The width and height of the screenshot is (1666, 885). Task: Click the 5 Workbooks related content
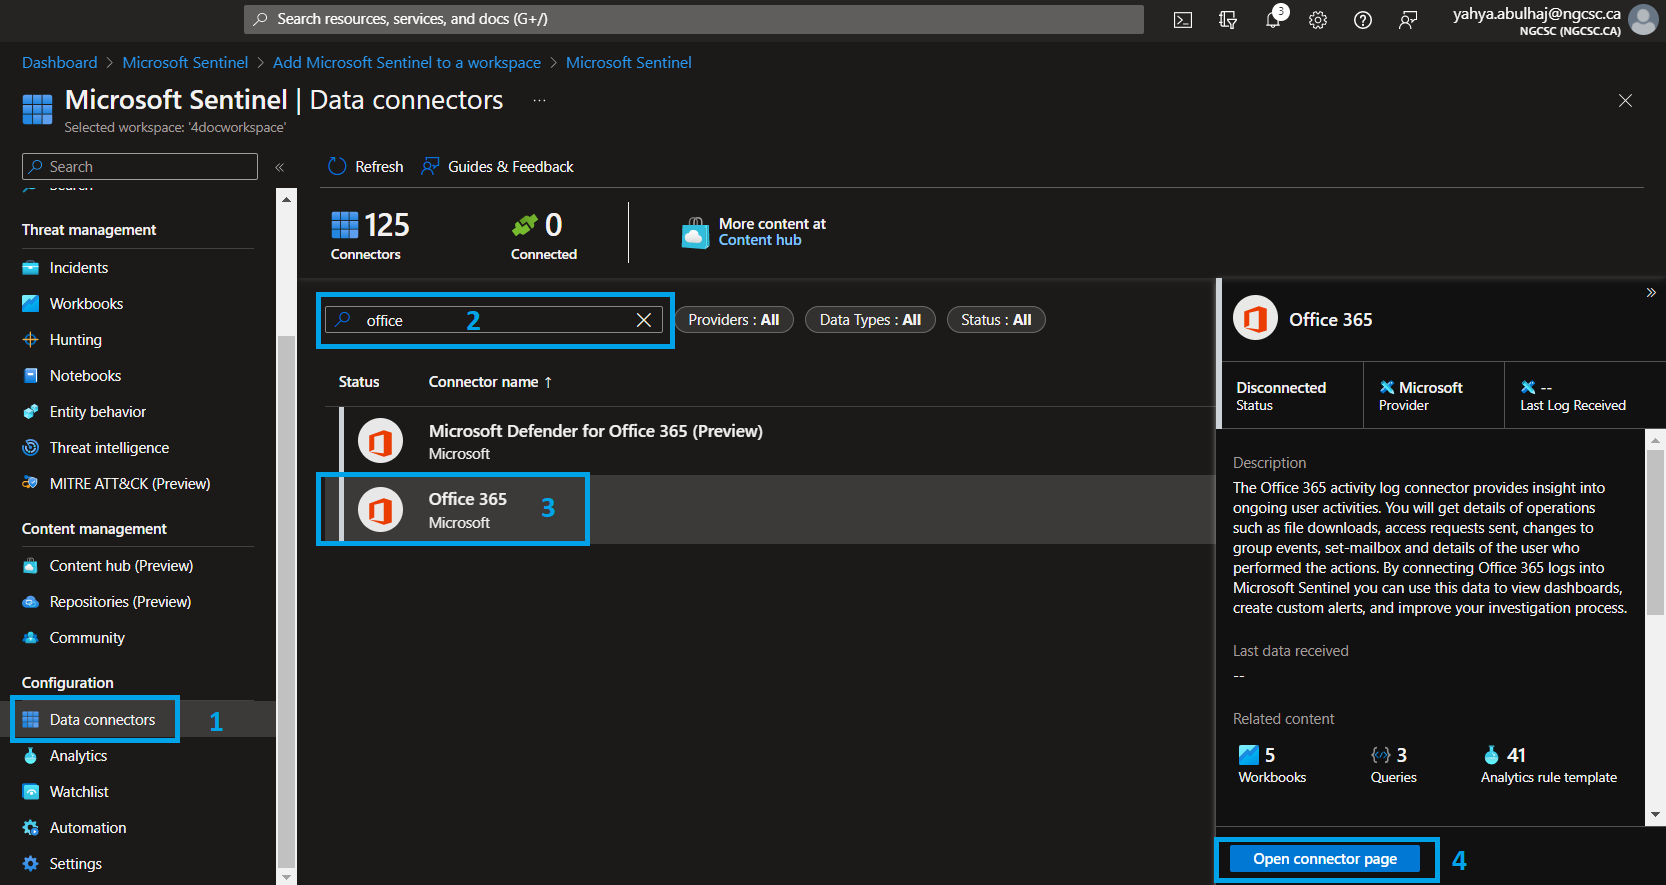point(1272,764)
